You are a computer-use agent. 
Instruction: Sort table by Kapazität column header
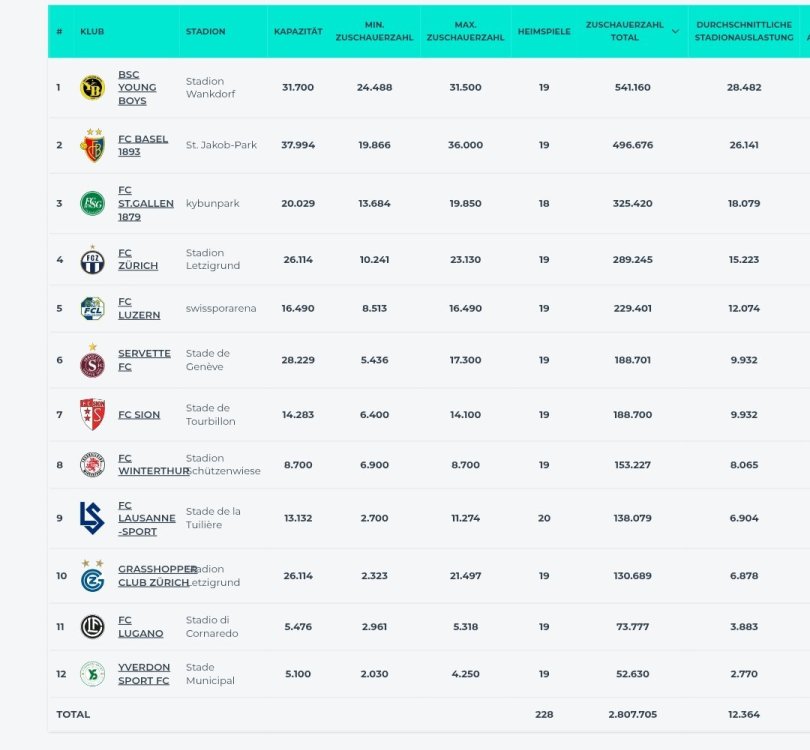point(298,32)
